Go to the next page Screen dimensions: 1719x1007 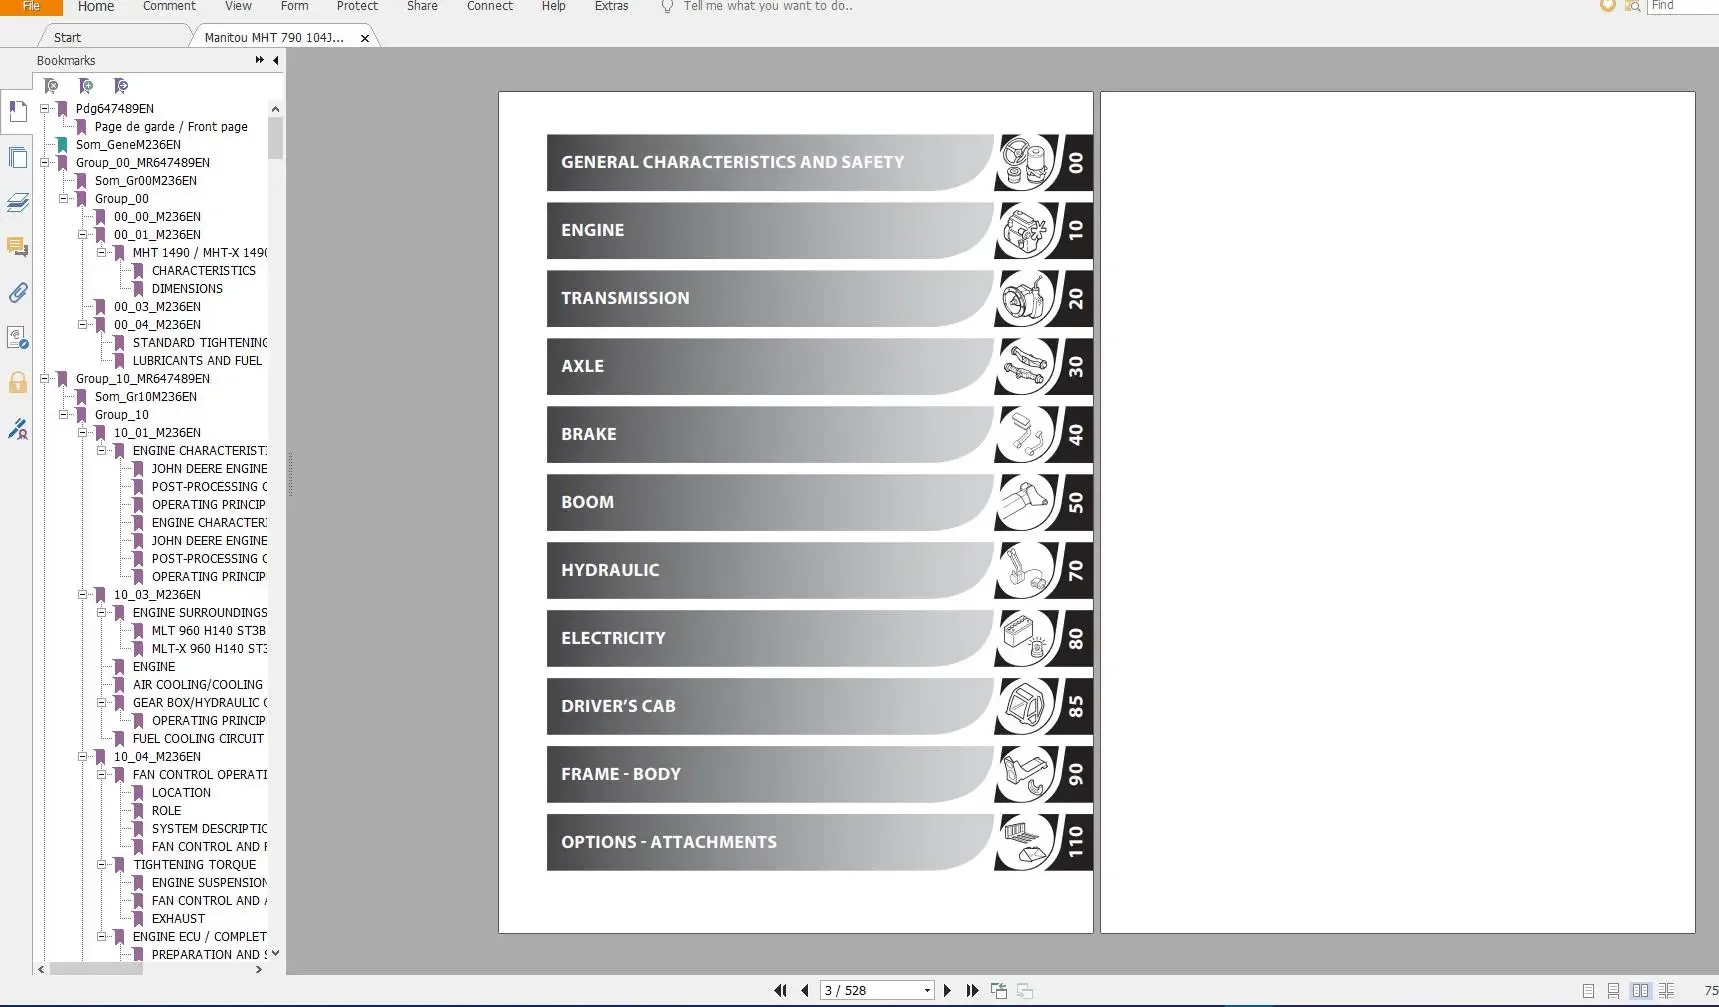coord(947,990)
